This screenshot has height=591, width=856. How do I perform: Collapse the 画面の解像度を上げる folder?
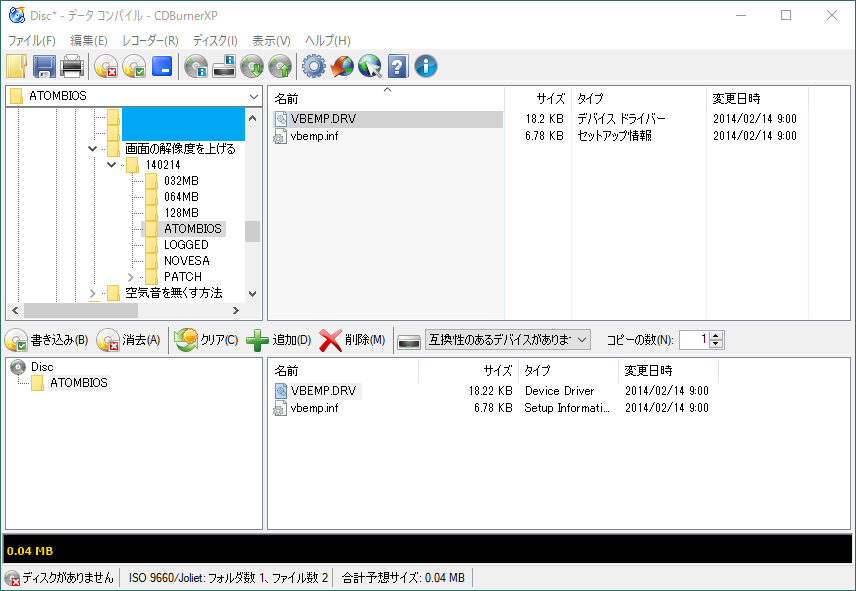coord(92,148)
